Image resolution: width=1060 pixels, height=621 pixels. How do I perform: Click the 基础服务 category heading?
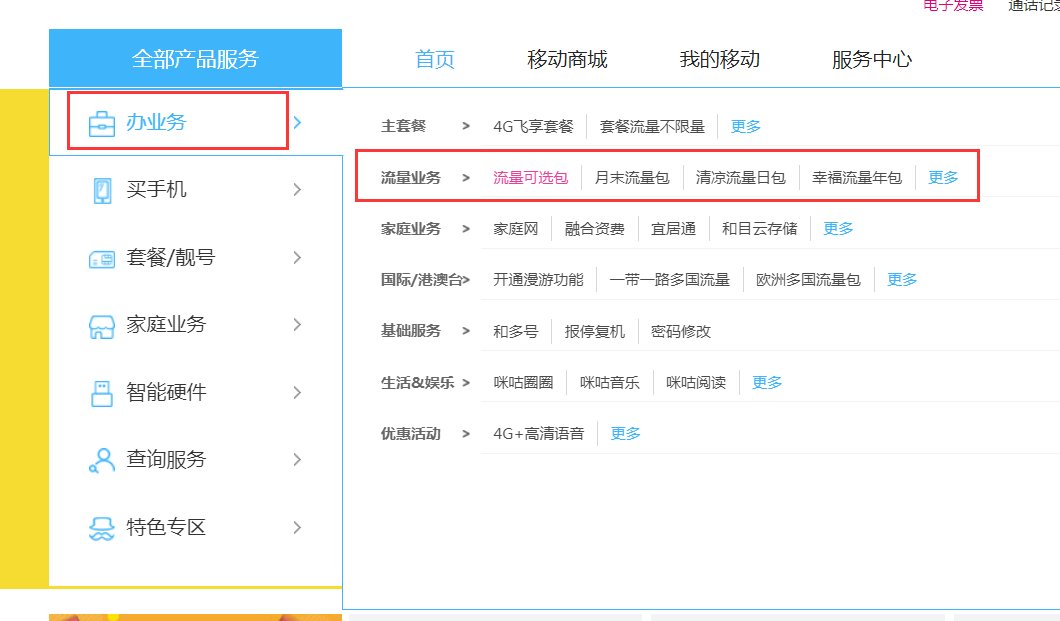click(410, 331)
